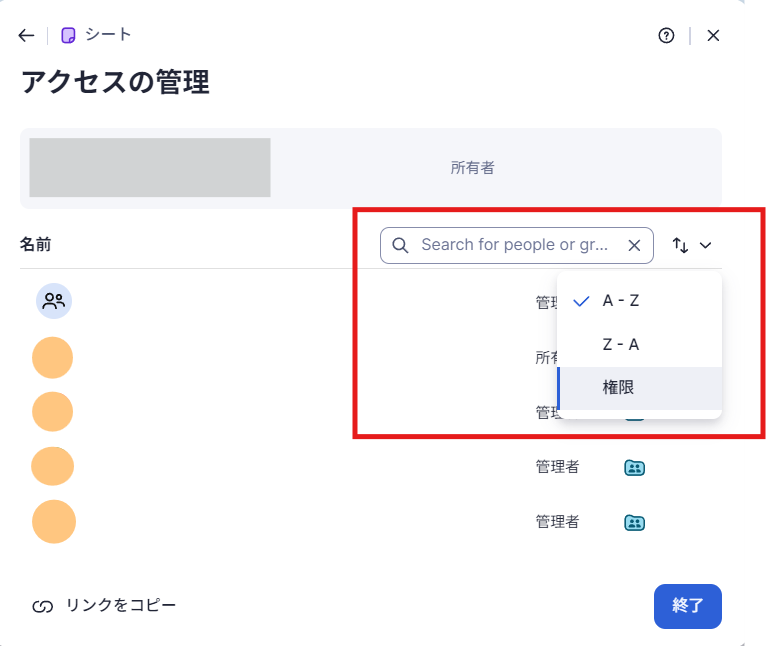Viewport: 766px width, 646px height.
Task: Choose Z - A sort order
Action: pos(620,344)
